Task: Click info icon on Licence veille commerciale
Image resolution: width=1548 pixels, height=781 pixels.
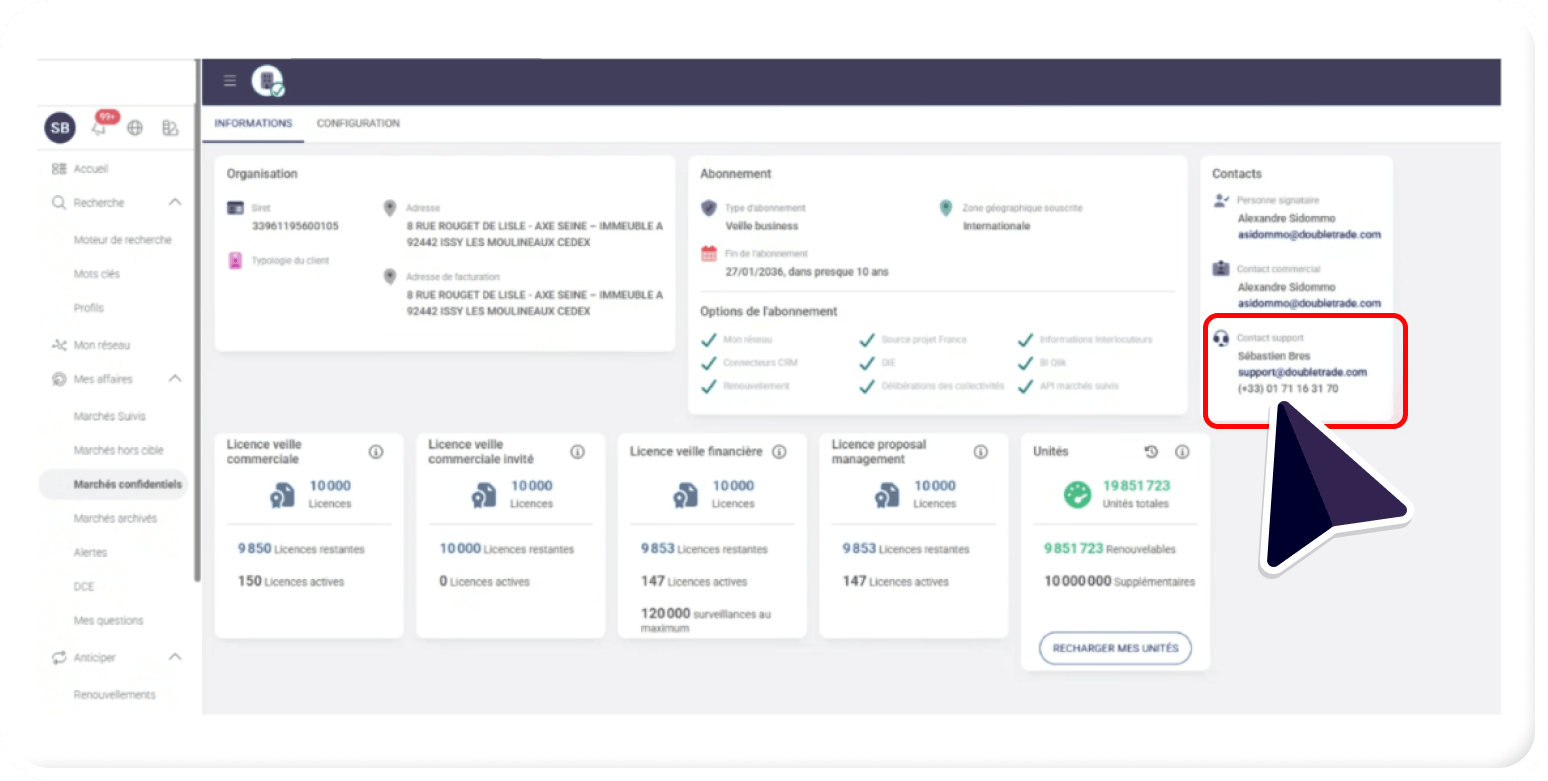Action: point(376,452)
